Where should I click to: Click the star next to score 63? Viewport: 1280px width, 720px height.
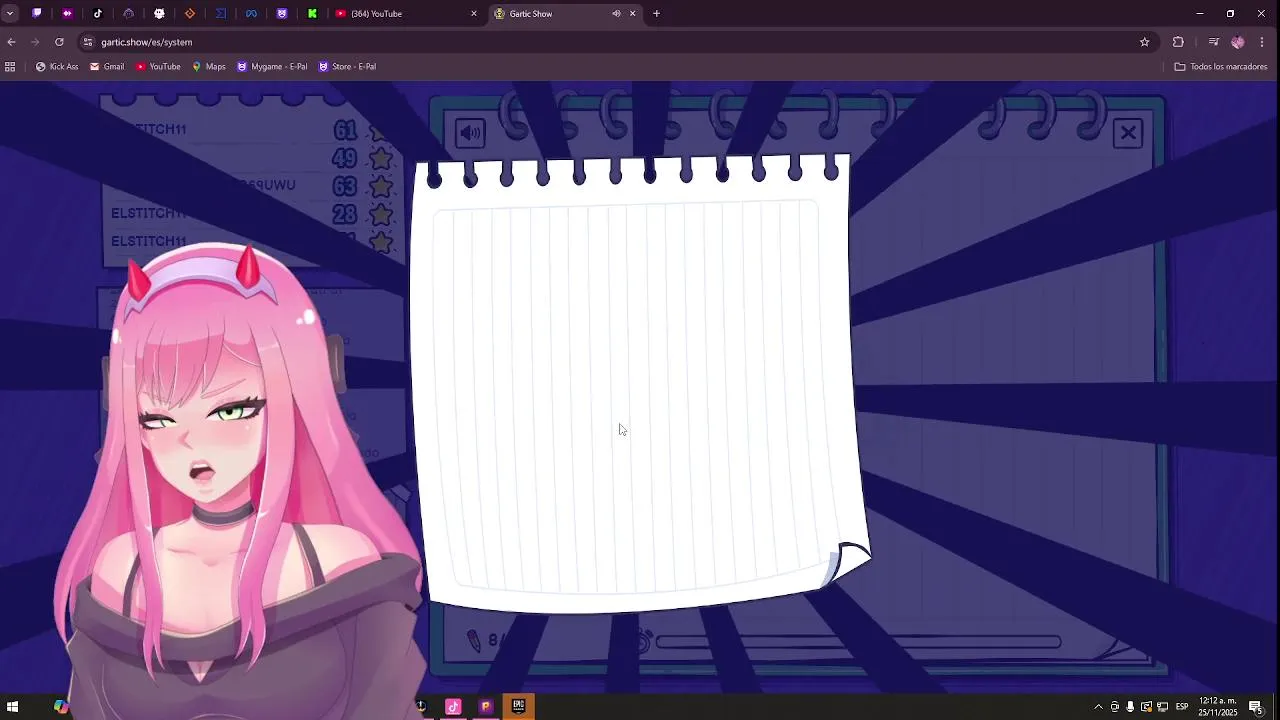[x=381, y=187]
